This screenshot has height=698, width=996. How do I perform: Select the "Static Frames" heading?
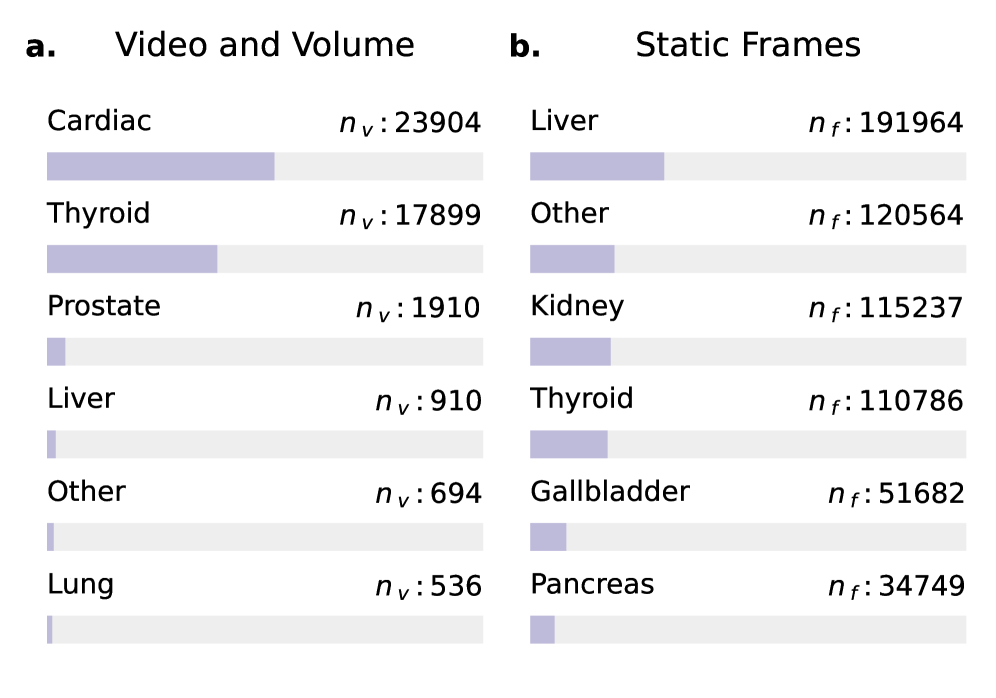click(x=747, y=45)
